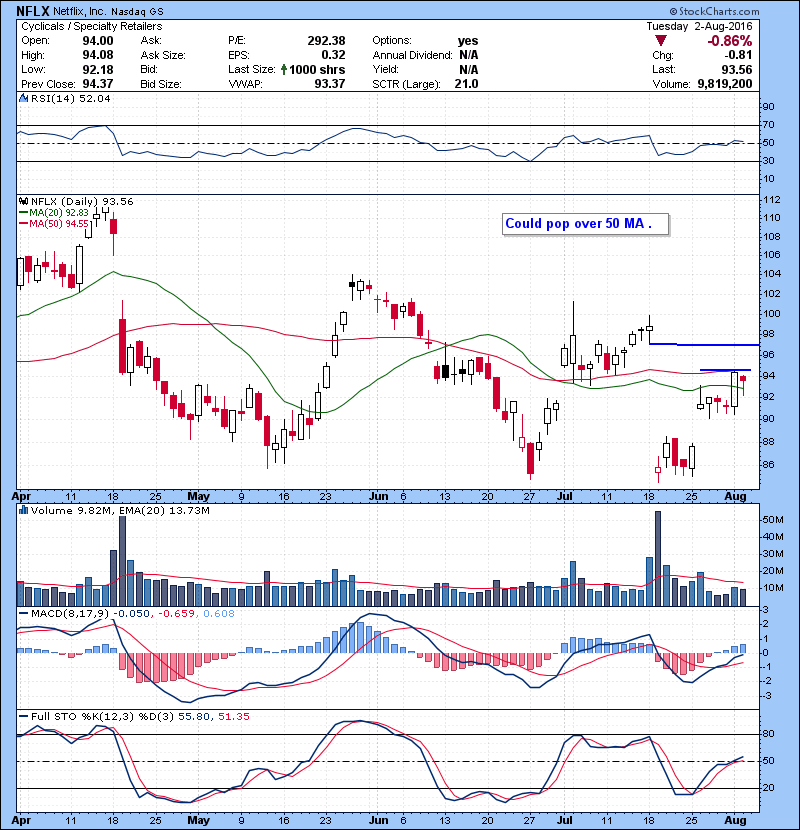Screen dimensions: 800x830
Task: Click the 'Aug' label on the price-chart date axis
Action: [735, 497]
